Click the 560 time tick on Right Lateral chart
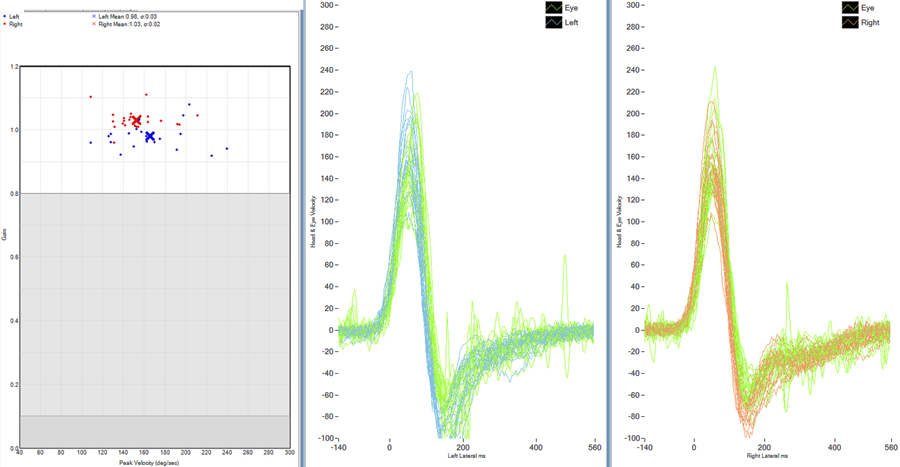900x467 pixels. tap(891, 447)
